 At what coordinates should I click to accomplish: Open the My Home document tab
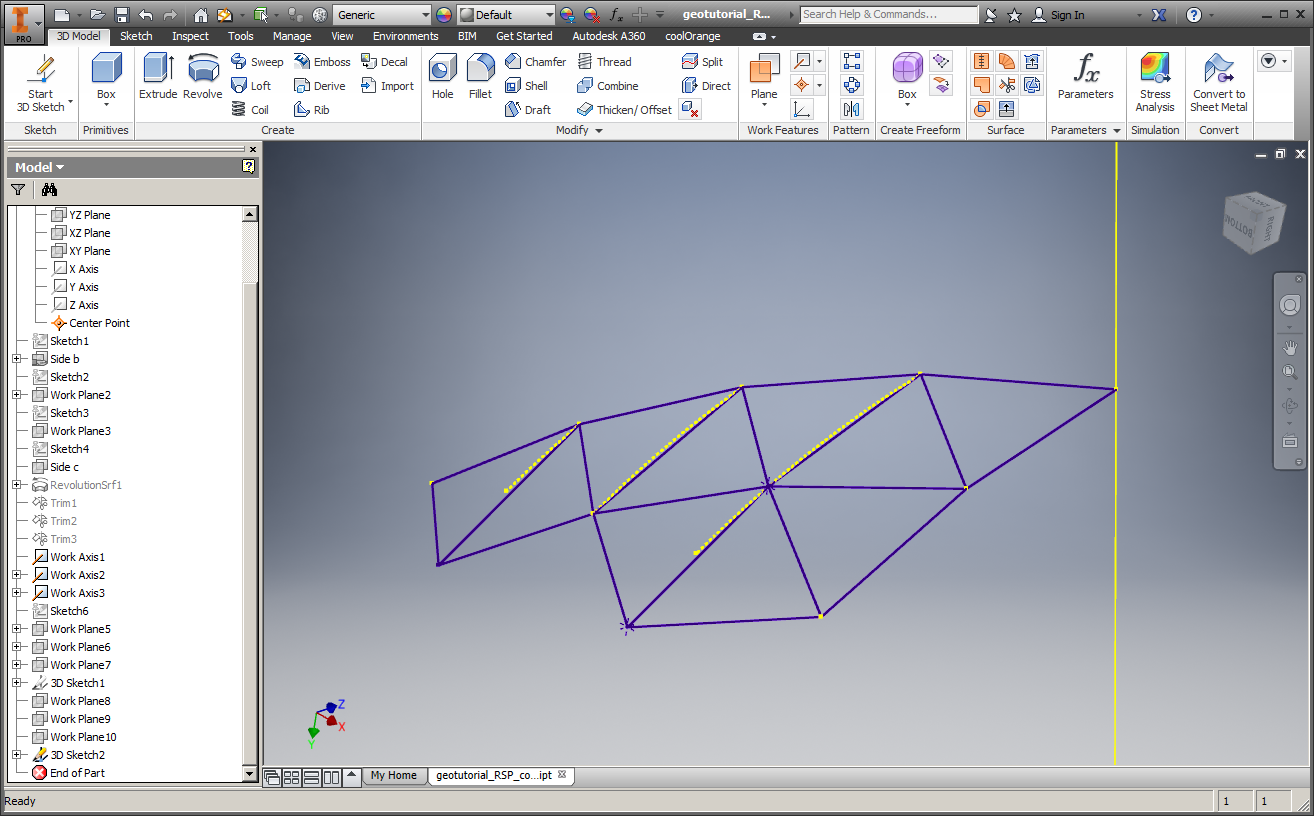pyautogui.click(x=393, y=775)
